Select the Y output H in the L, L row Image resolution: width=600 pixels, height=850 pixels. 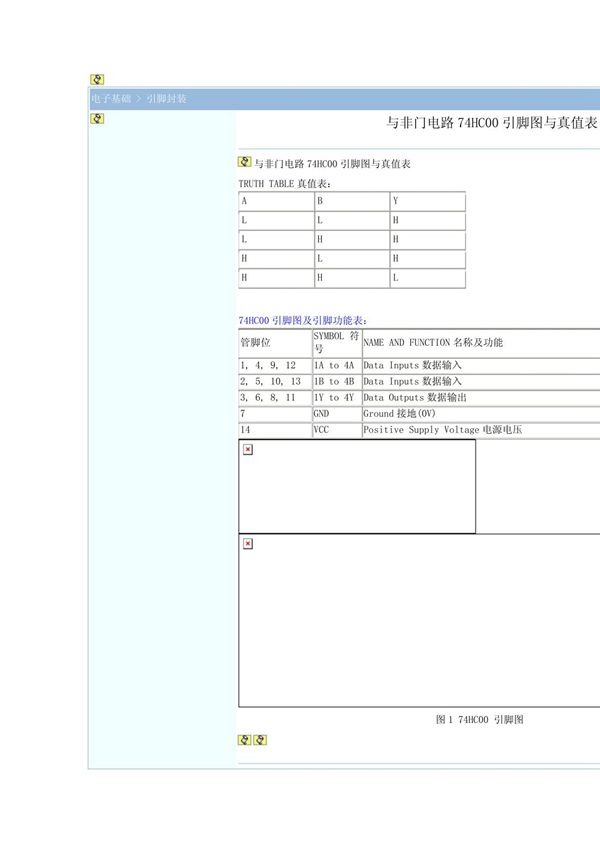click(428, 221)
